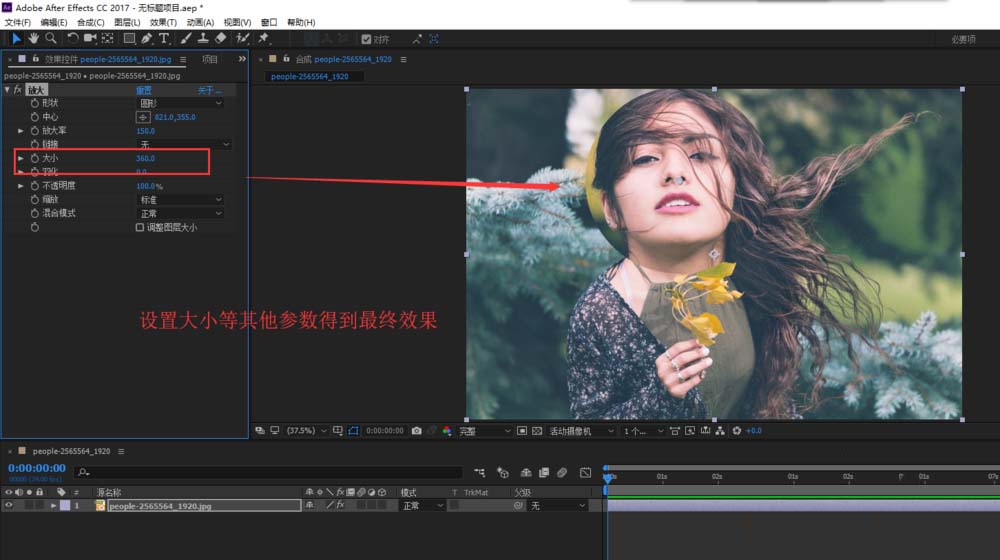This screenshot has width=1000, height=560.
Task: Select the Hand tool
Action: point(34,38)
